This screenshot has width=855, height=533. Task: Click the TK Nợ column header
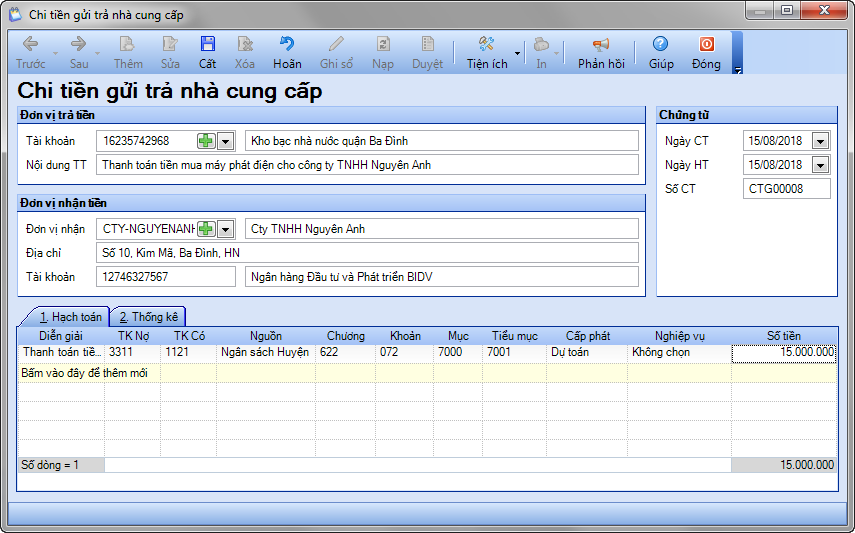[x=133, y=336]
